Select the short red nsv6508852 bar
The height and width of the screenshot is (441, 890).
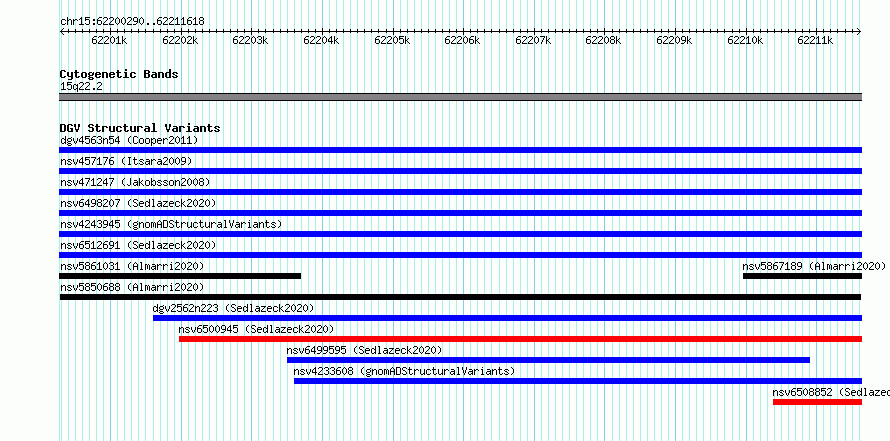tap(817, 402)
